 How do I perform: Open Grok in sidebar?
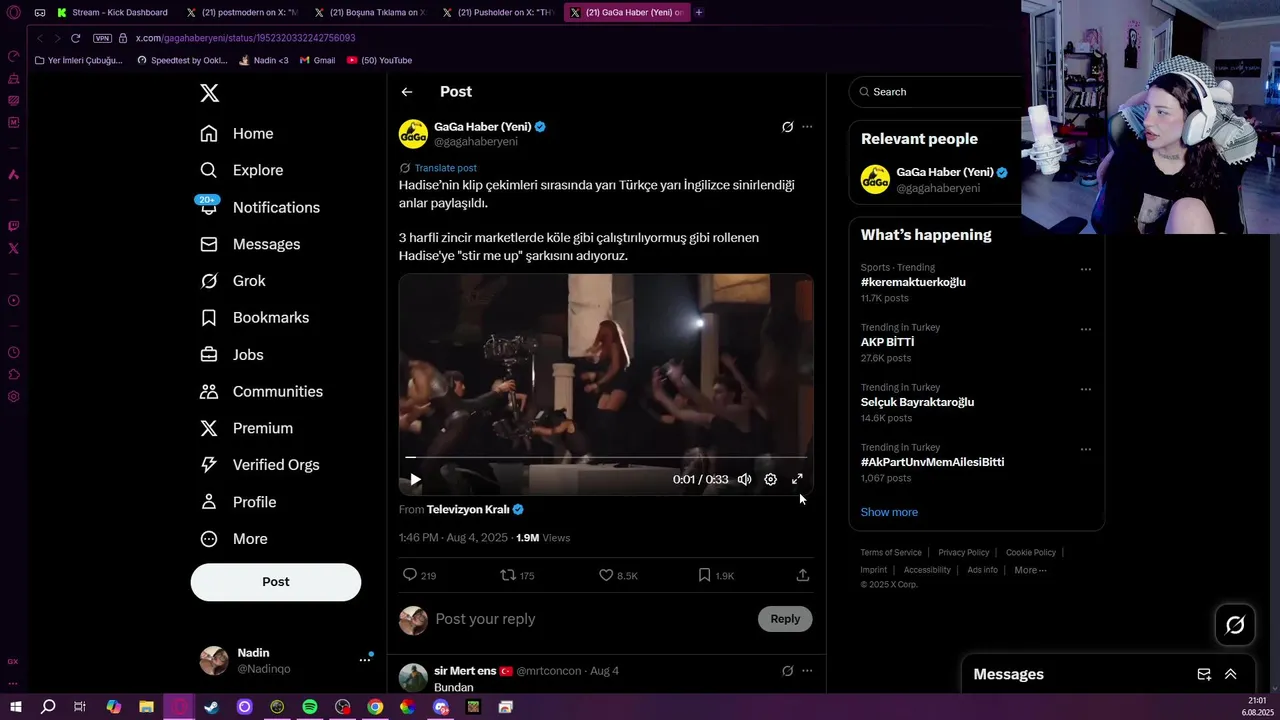[x=233, y=281]
